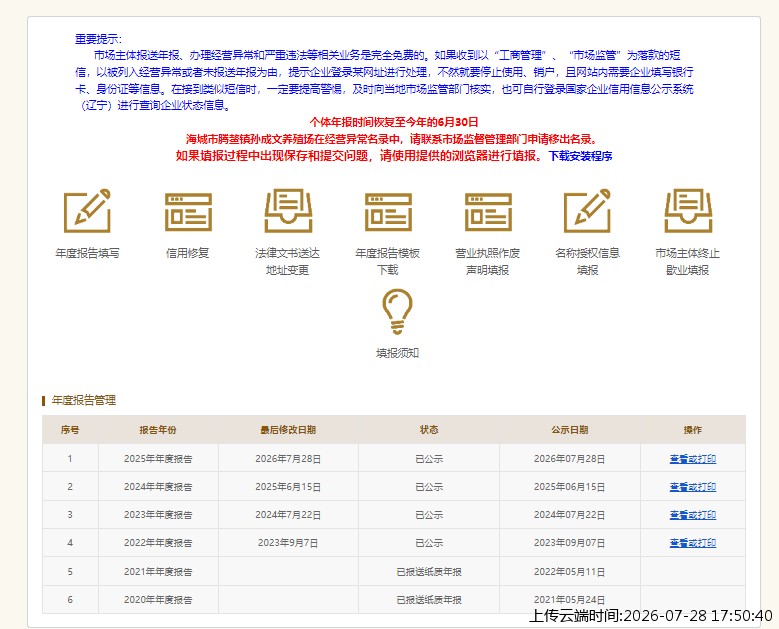Viewport: 779px width, 629px height.
Task: Open the 名称授权信息填报 pencil icon
Action: [587, 211]
